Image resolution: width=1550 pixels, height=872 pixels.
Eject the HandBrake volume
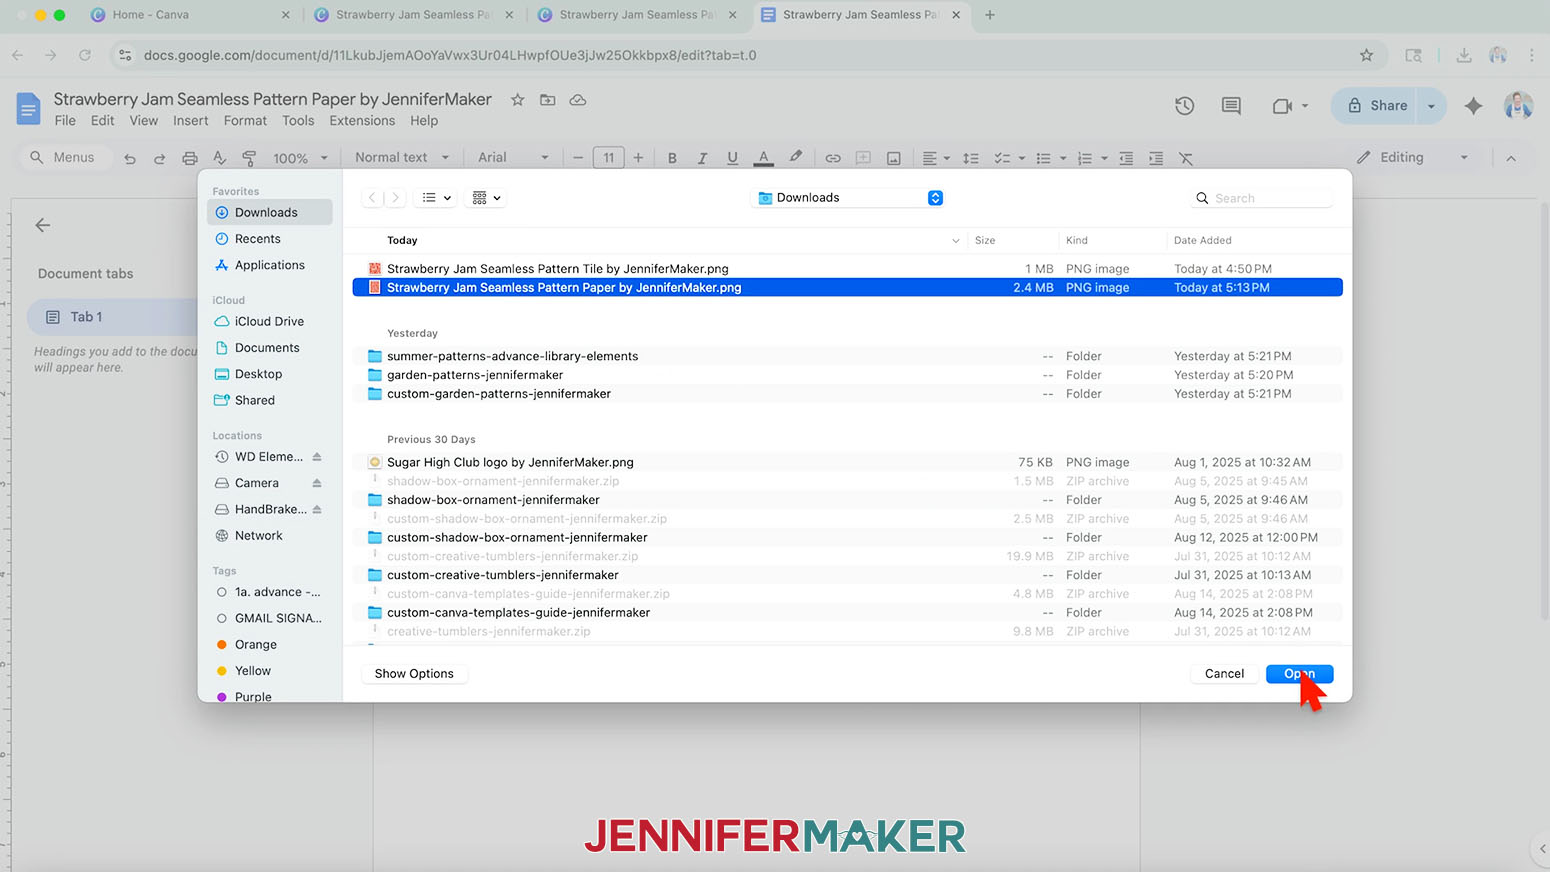(317, 509)
